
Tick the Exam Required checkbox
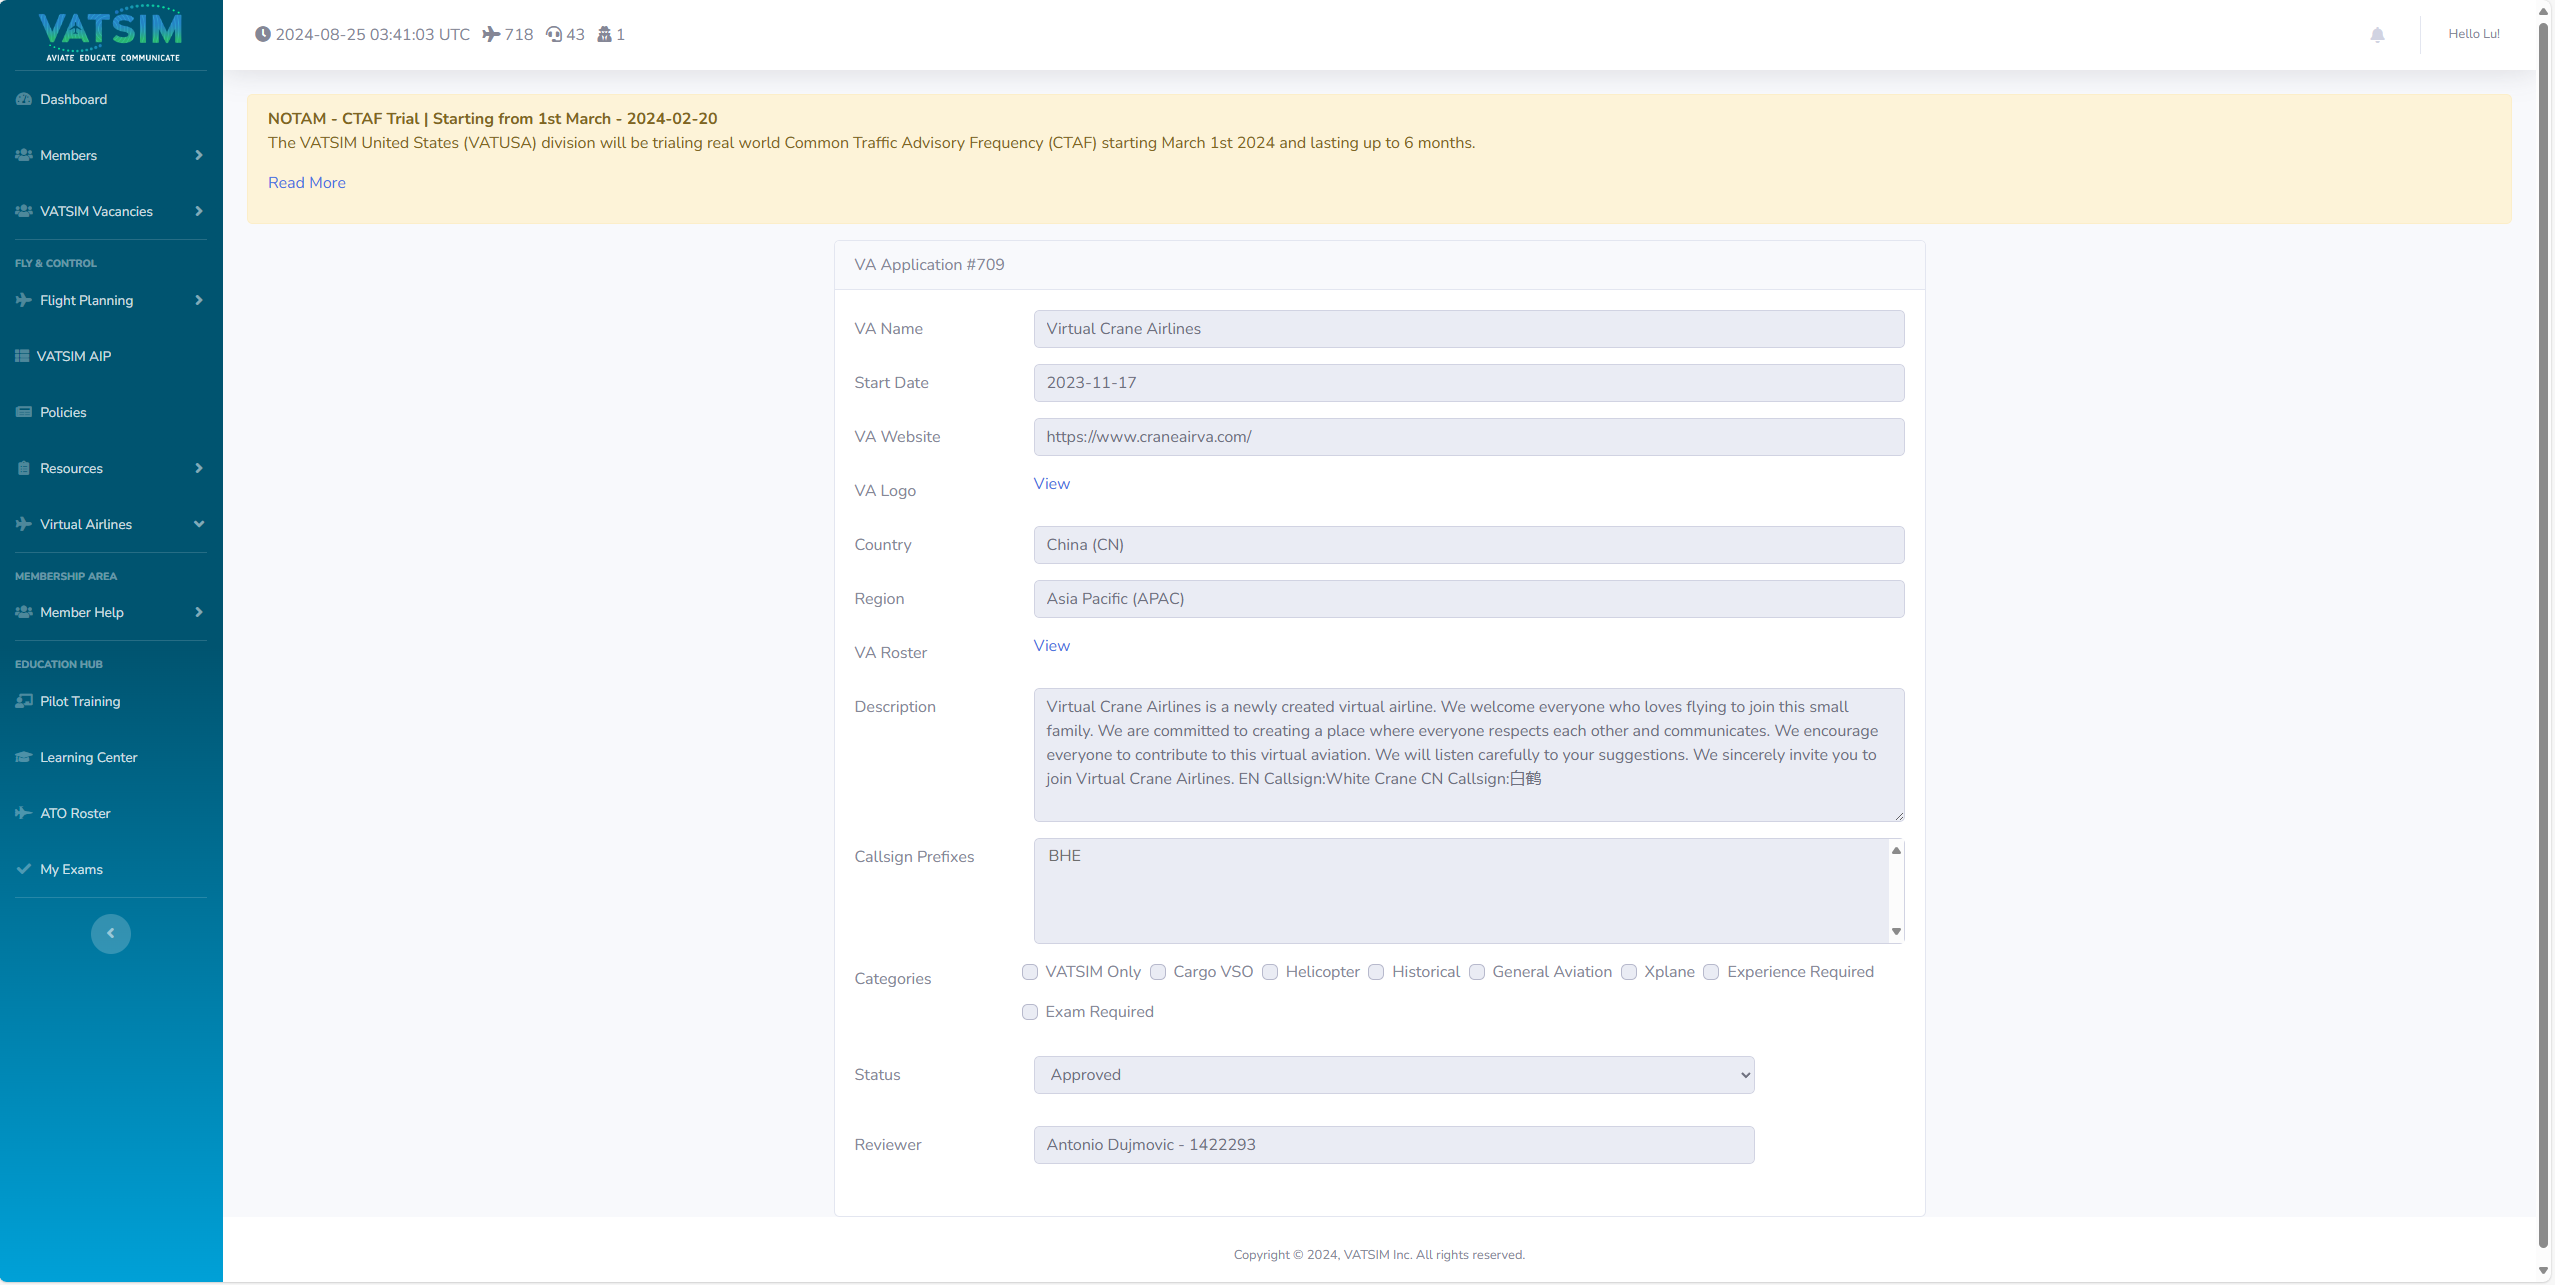point(1030,1012)
